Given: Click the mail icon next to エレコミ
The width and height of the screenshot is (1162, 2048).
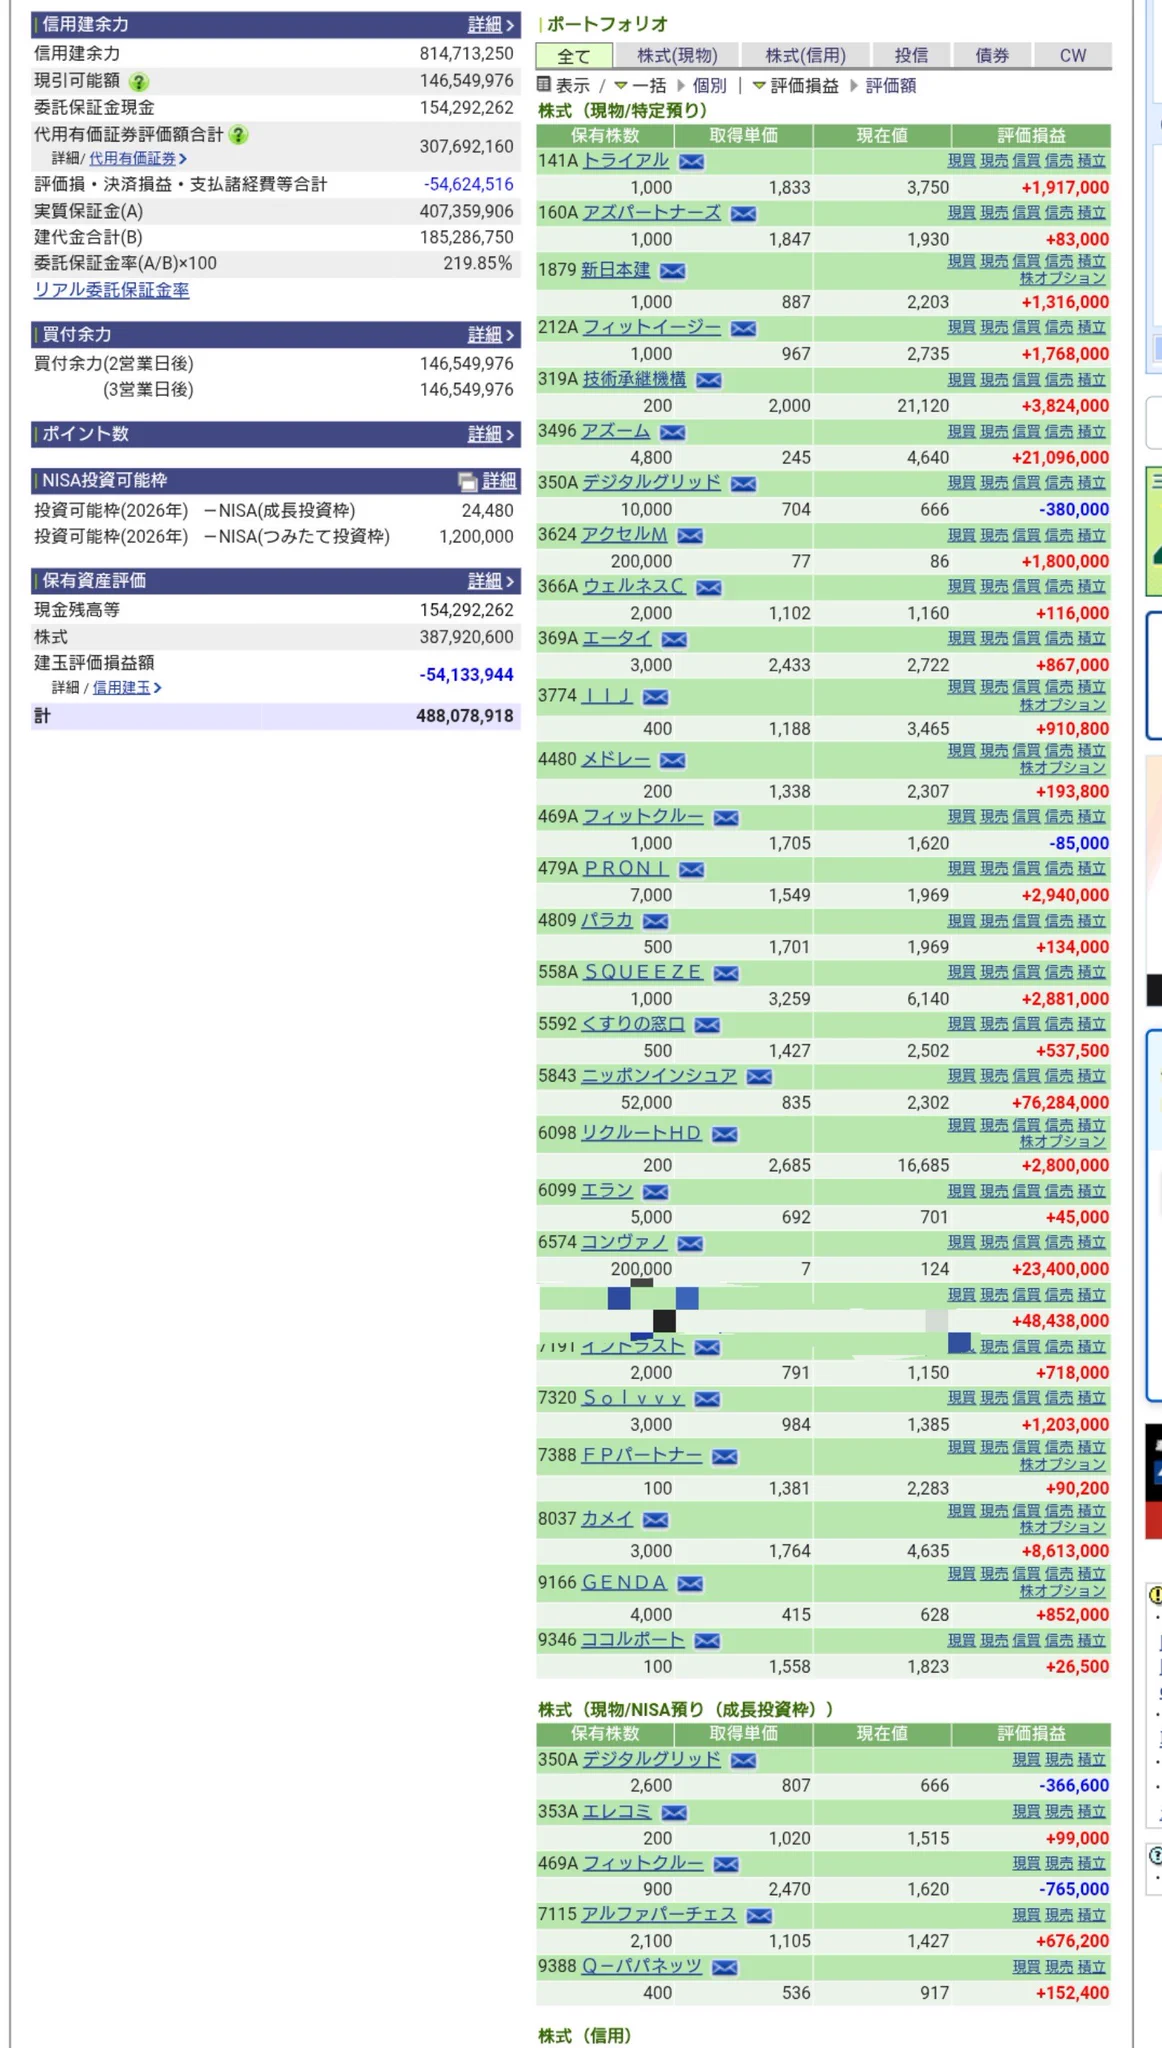Looking at the screenshot, I should point(674,1813).
